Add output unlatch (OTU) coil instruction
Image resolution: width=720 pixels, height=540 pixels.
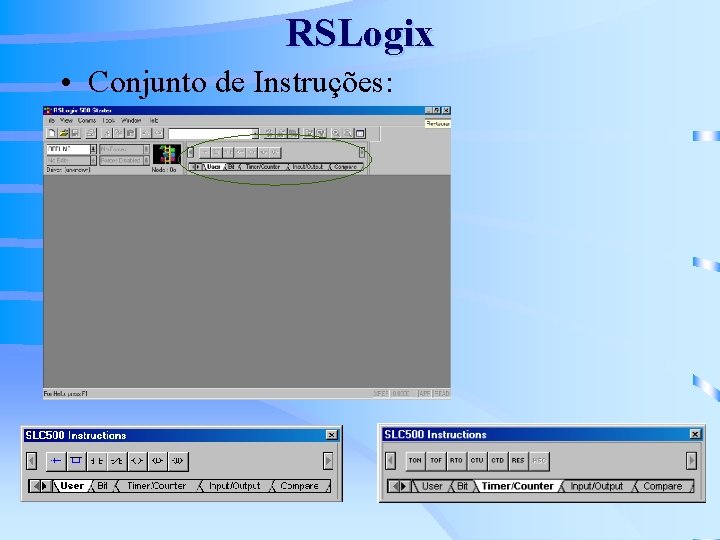178,461
